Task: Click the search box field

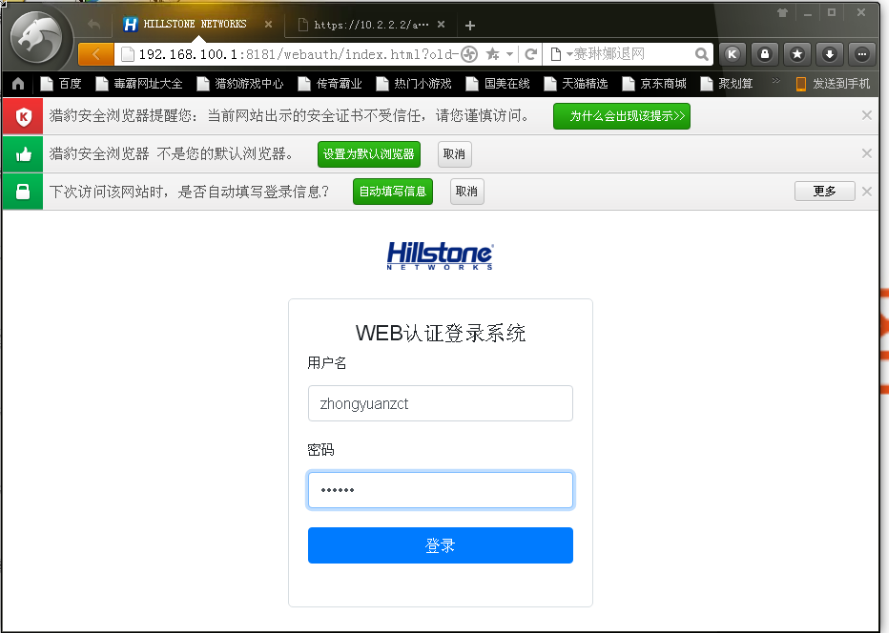Action: 632,54
